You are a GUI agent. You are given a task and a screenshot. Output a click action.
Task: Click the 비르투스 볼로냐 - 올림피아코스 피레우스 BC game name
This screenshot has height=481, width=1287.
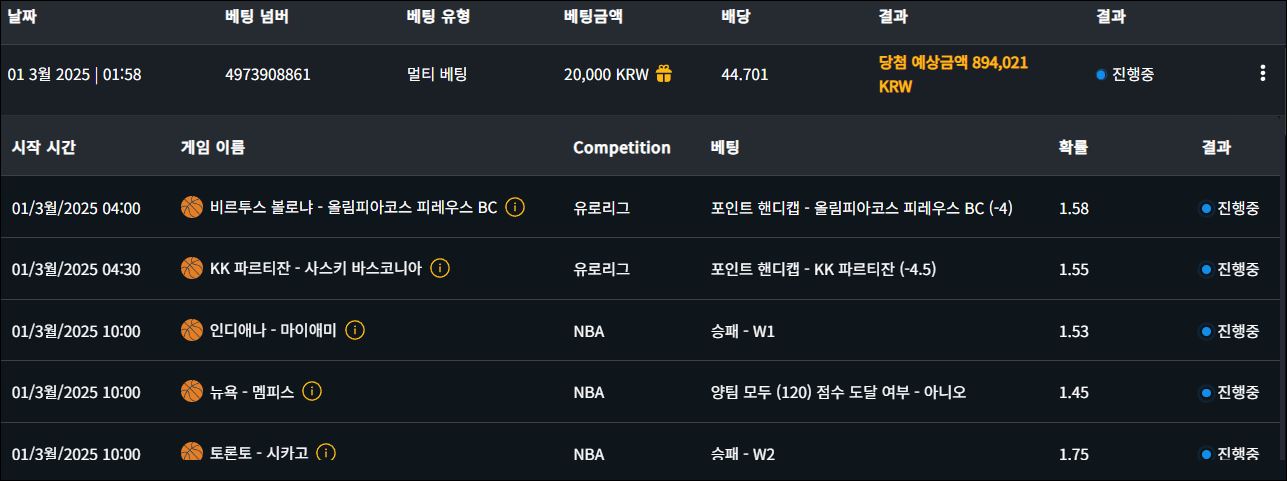point(353,208)
